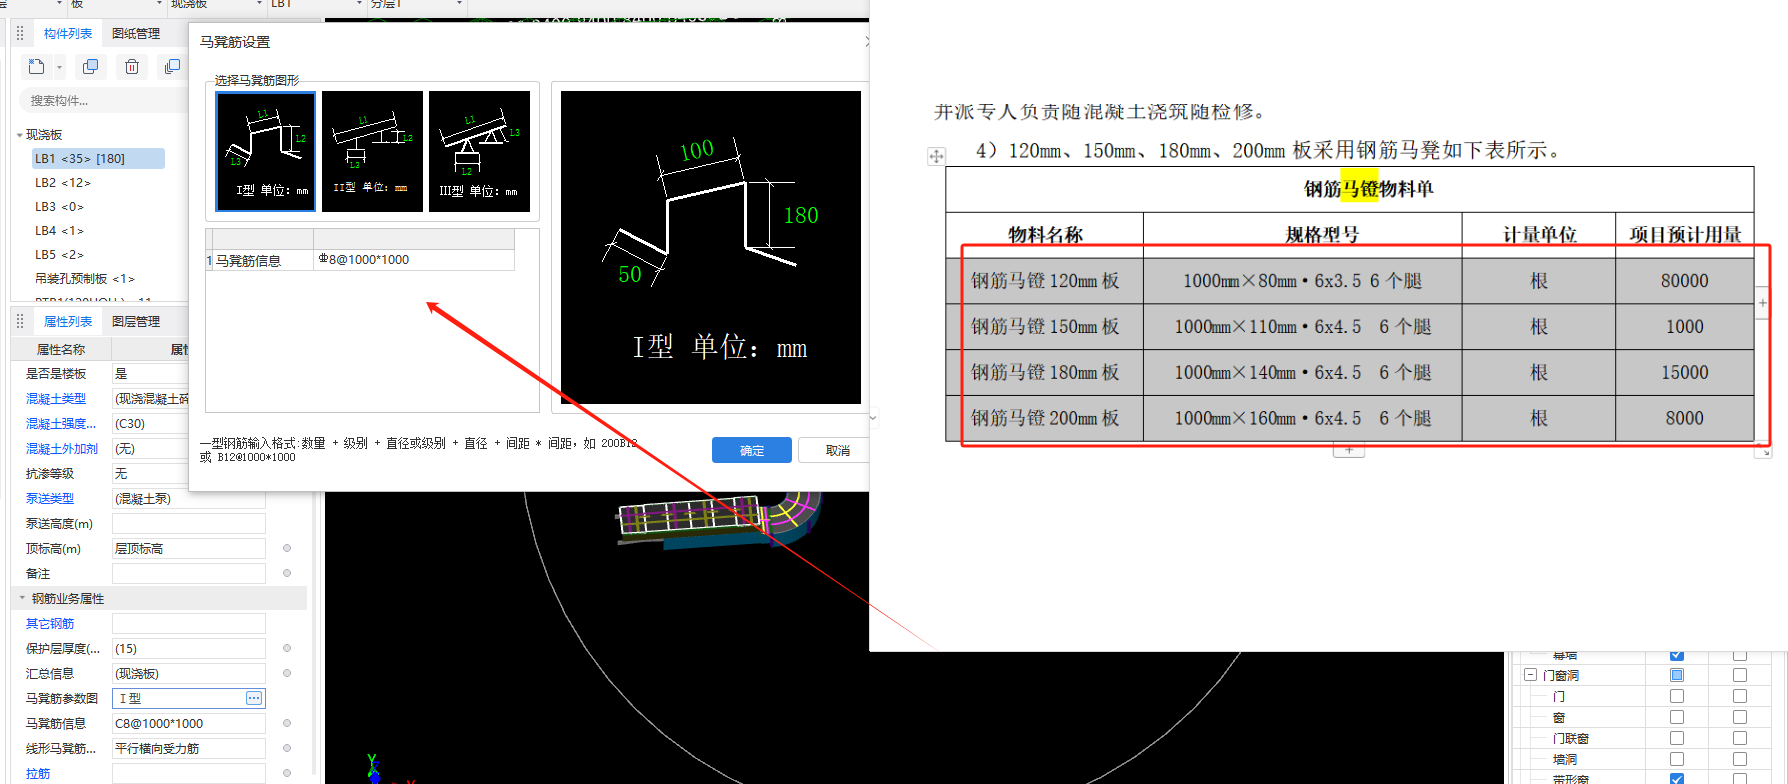Click the 搜索构件 search field
The image size is (1788, 784).
pos(103,100)
